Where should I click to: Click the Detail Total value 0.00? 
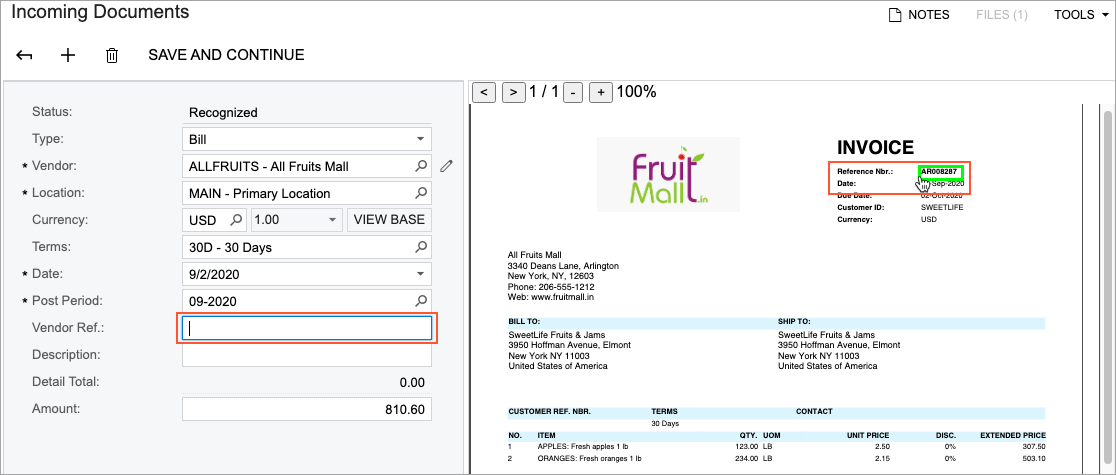click(412, 382)
